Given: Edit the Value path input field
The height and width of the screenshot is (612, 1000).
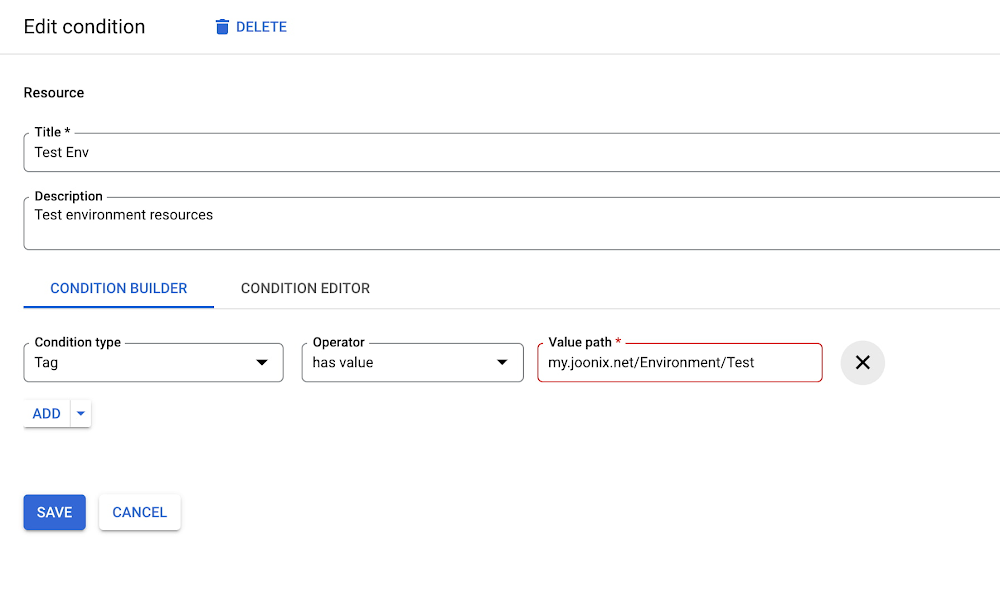Looking at the screenshot, I should pos(679,363).
